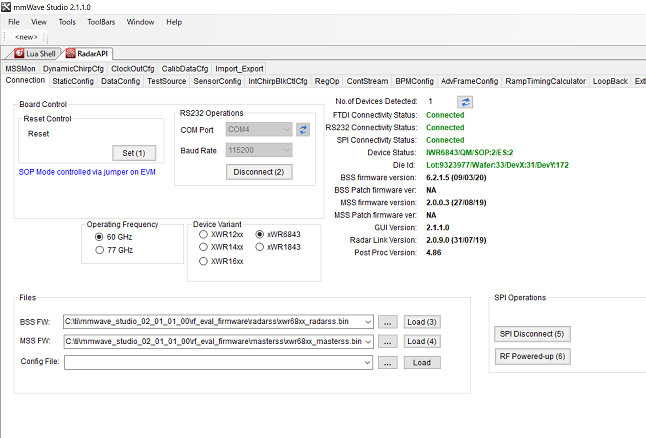Image resolution: width=646 pixels, height=438 pixels.
Task: Click Load (3) for BSS firmware
Action: [422, 322]
